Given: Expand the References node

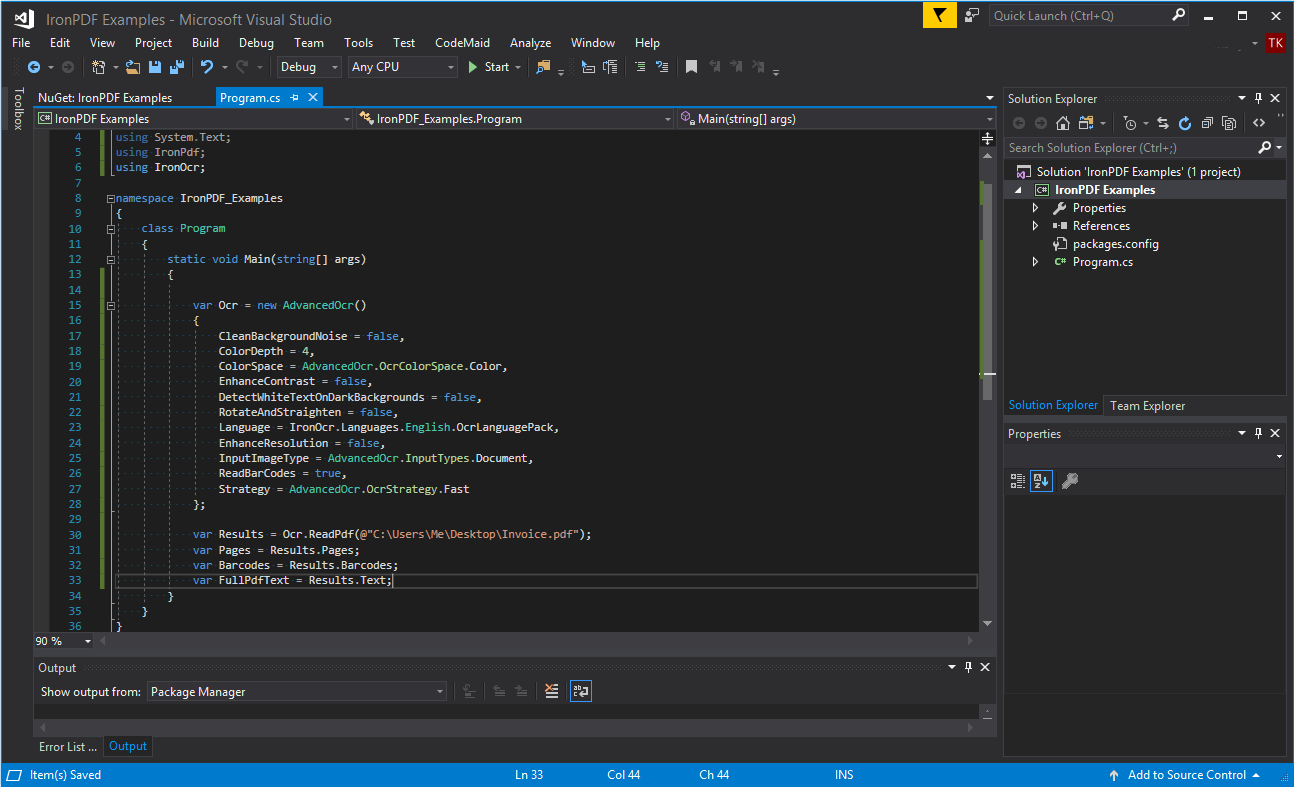Looking at the screenshot, I should pyautogui.click(x=1035, y=226).
